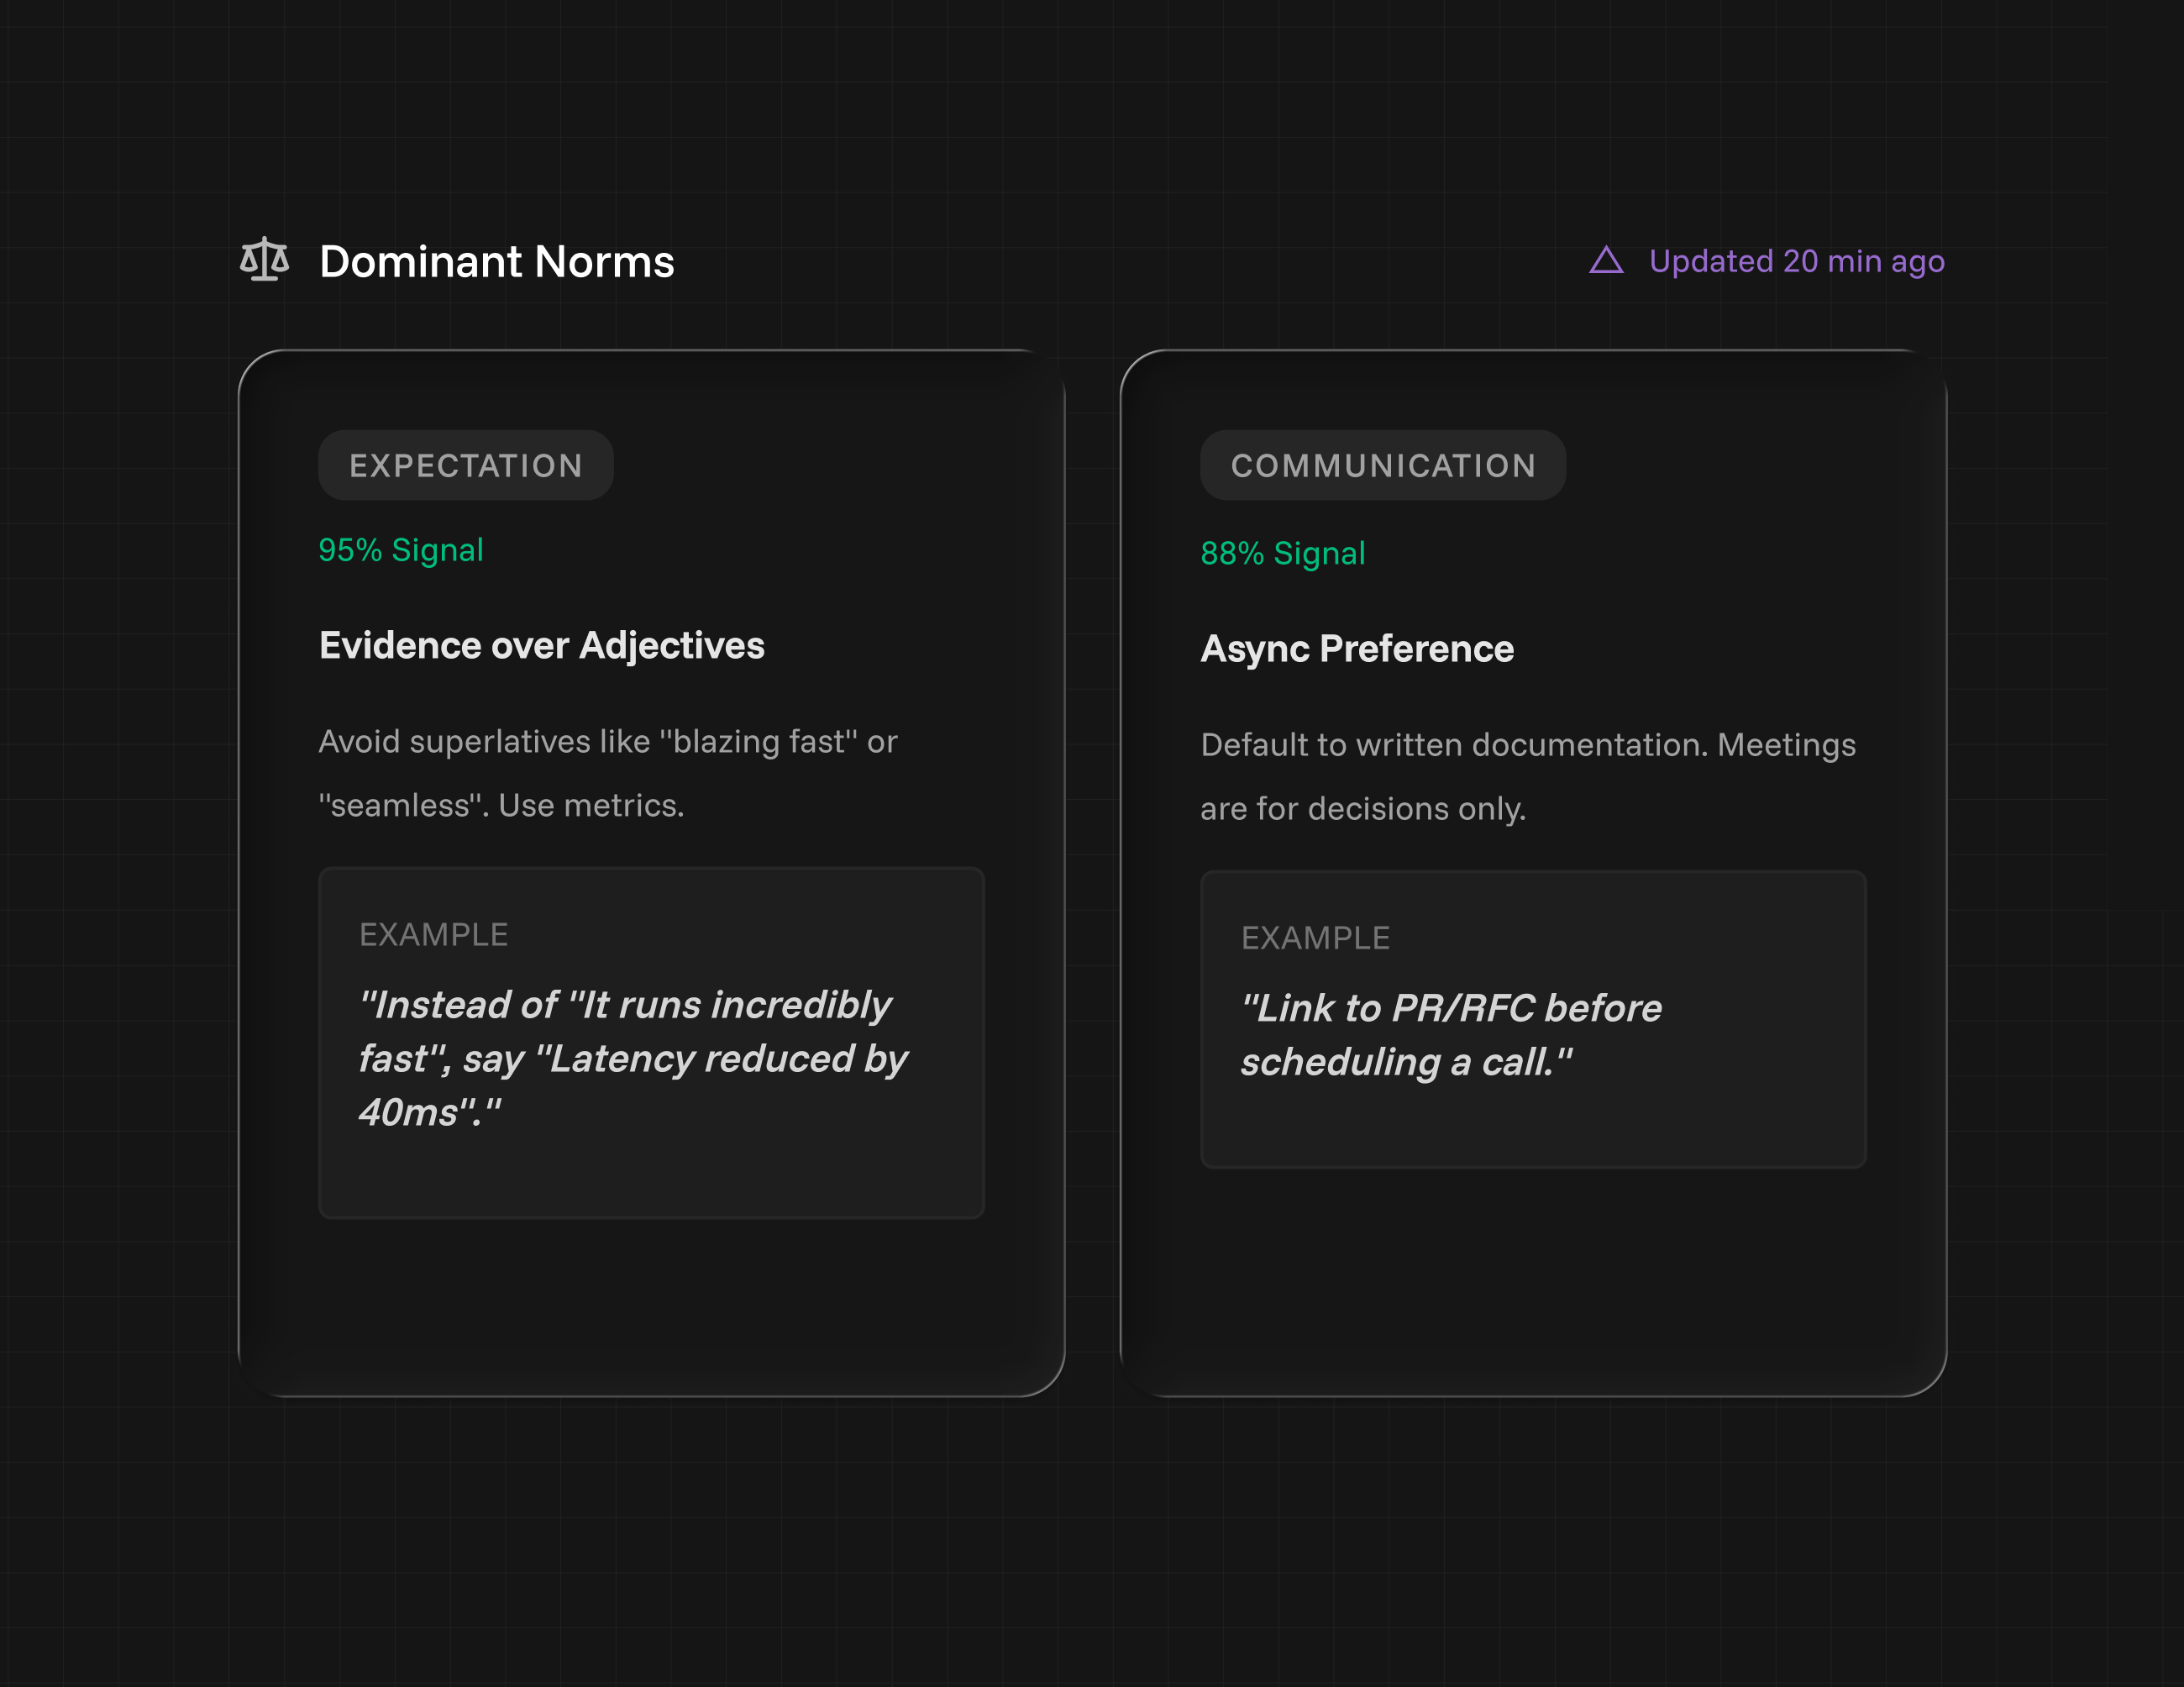
Task: Select the EXPECTATION tag badge
Action: point(466,466)
